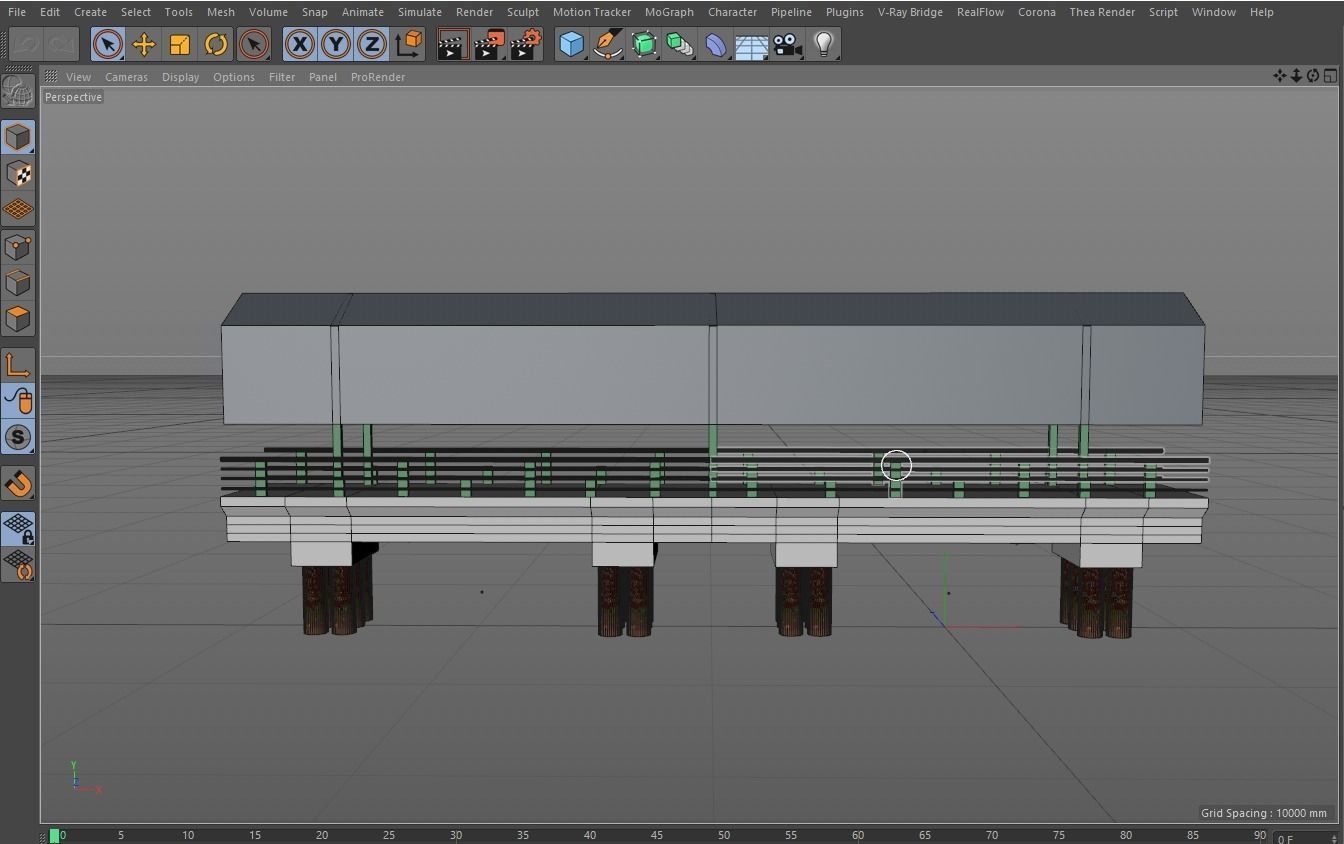Open the Mesh menu
The width and height of the screenshot is (1344, 844).
tap(220, 12)
